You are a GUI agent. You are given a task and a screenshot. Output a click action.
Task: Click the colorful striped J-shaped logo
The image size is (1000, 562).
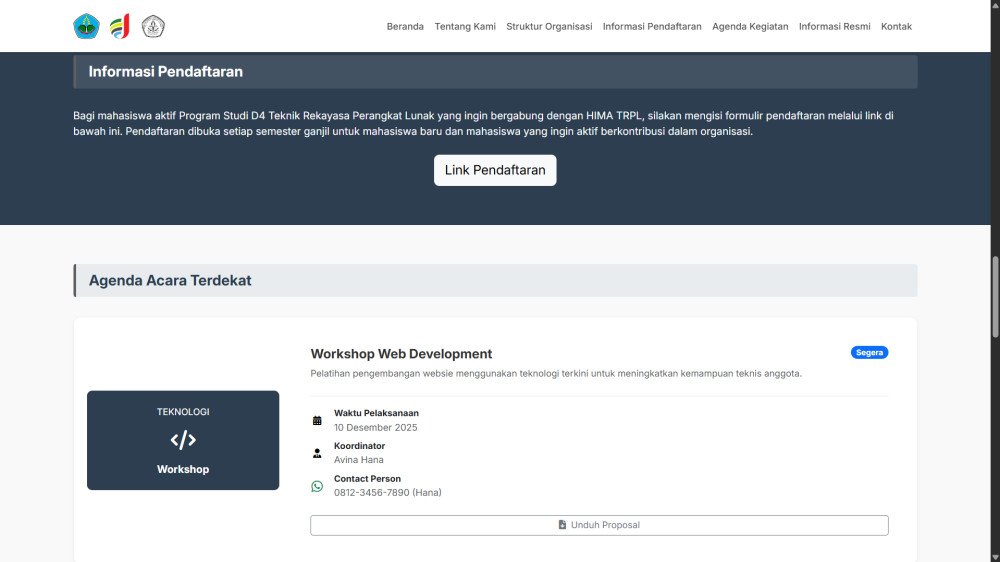coord(119,27)
